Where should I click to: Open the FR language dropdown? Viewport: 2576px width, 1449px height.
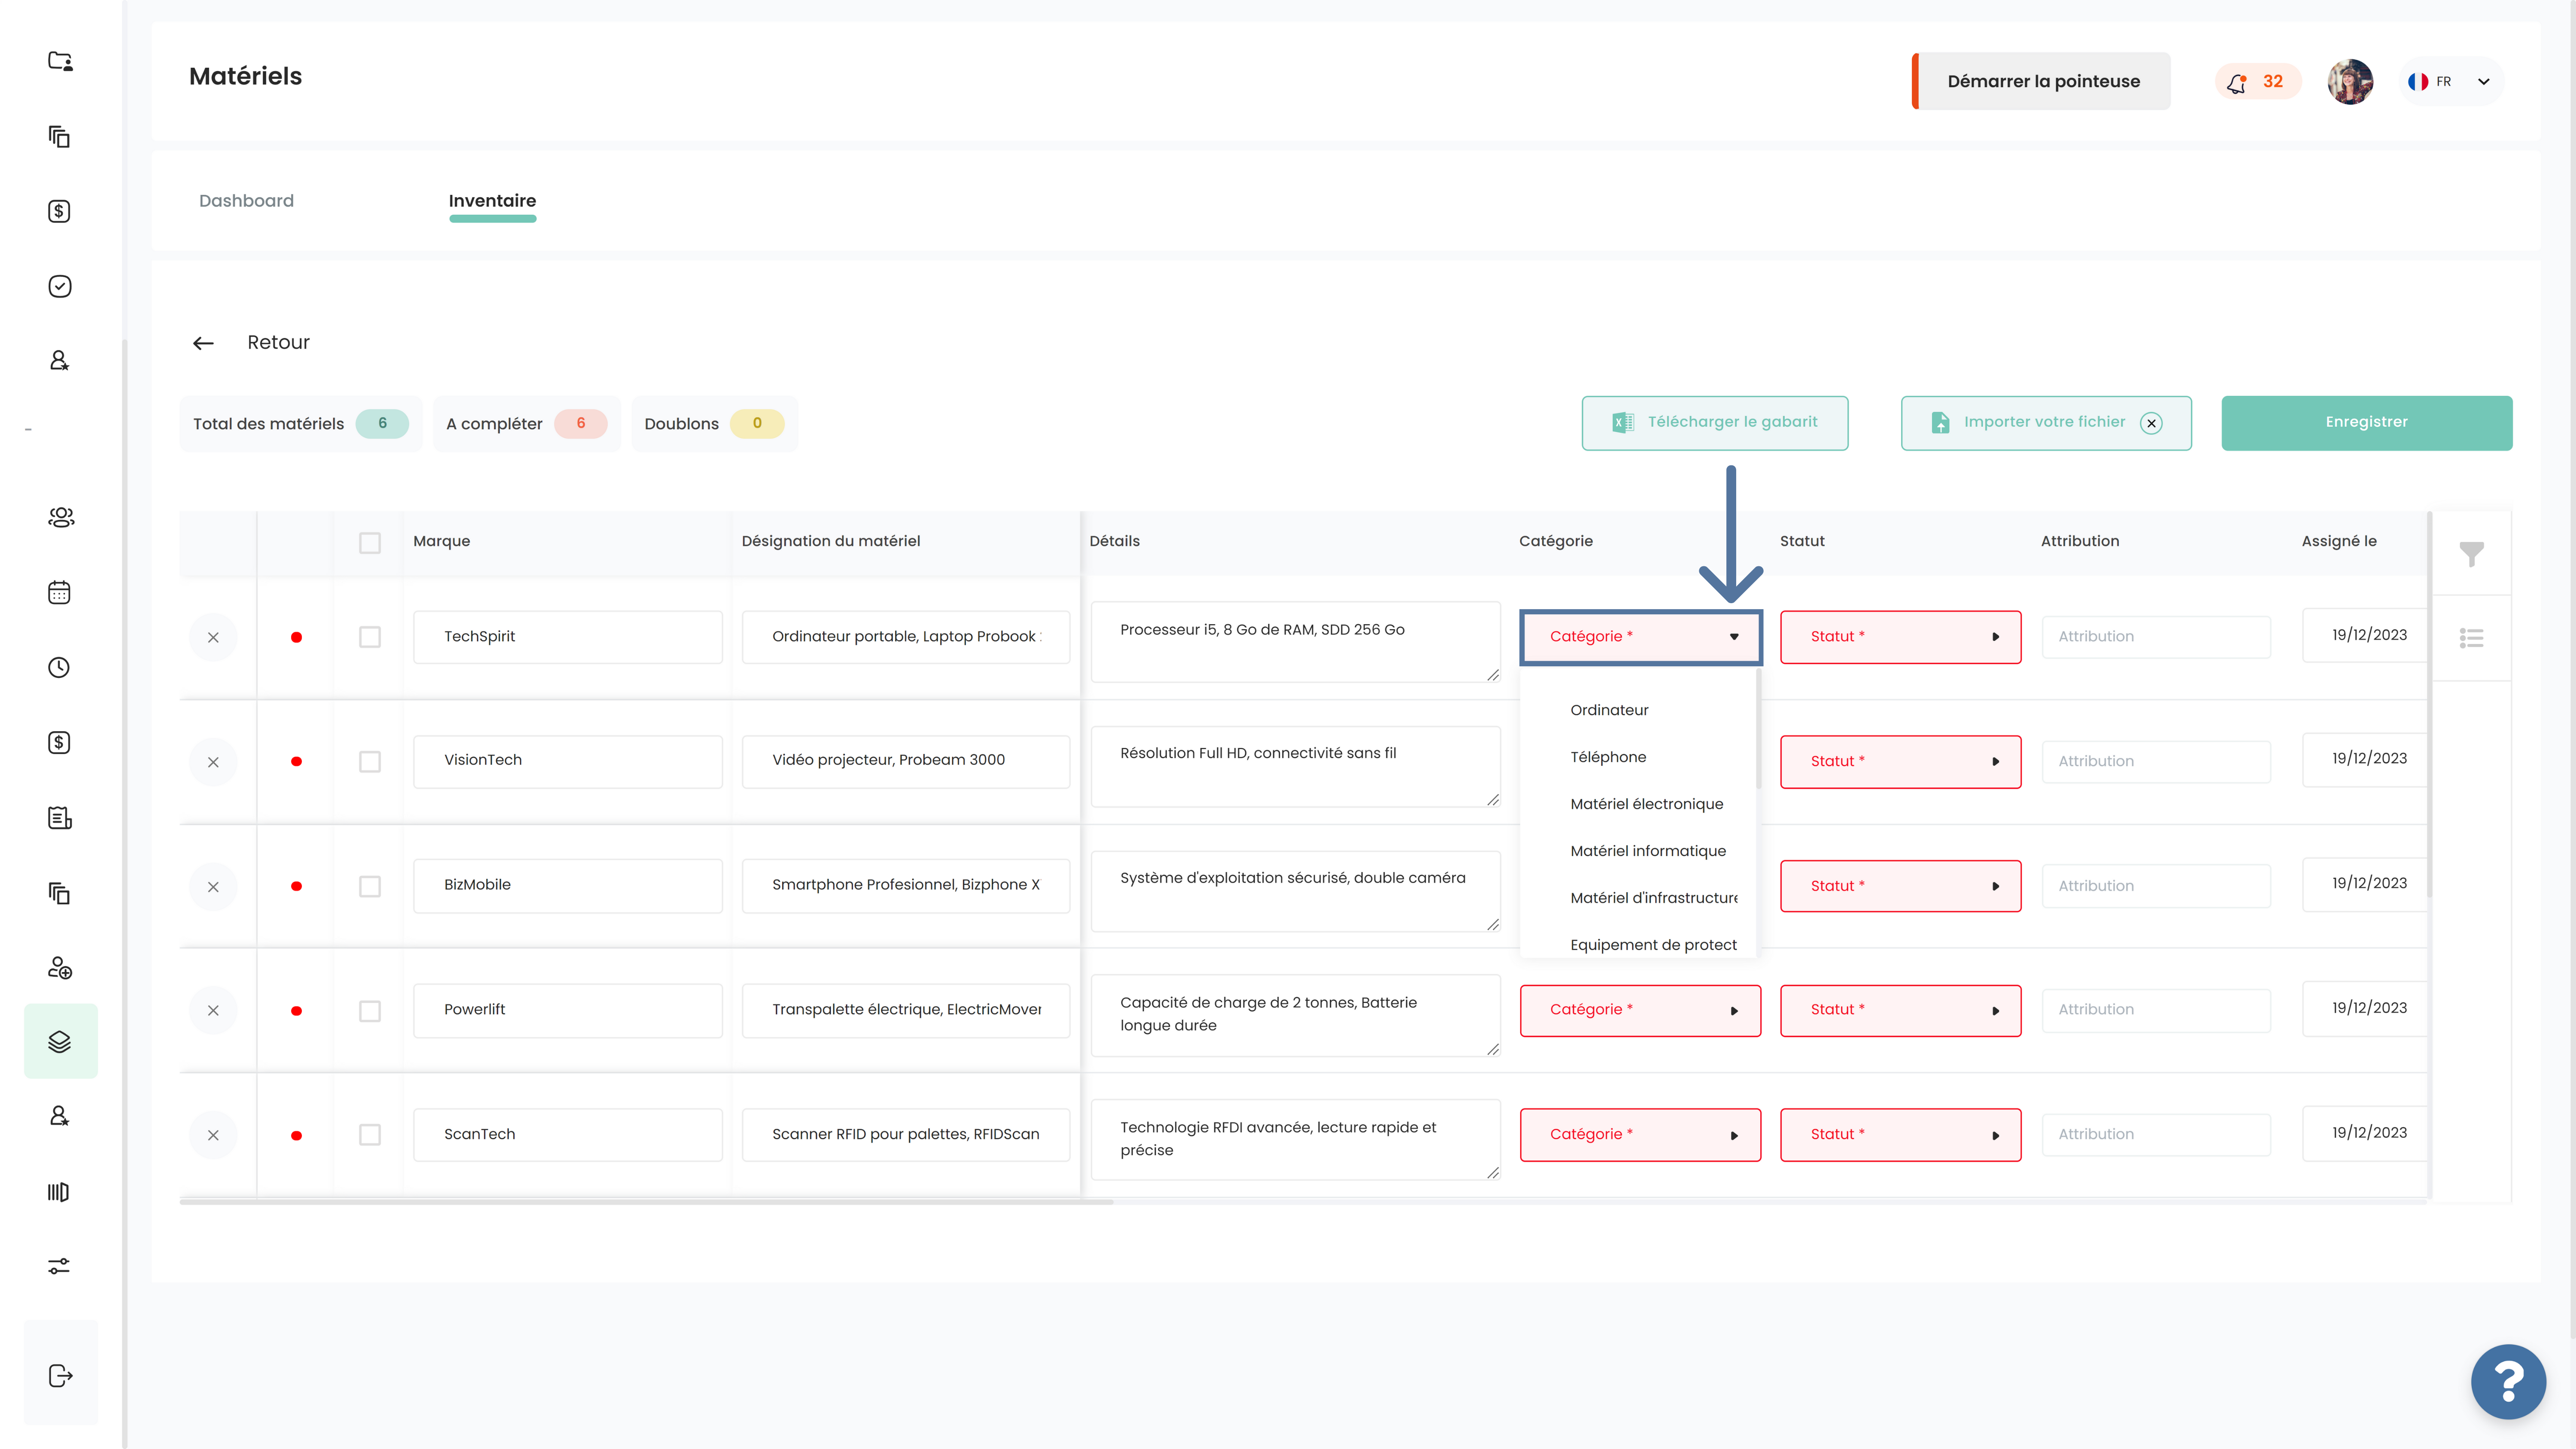click(x=2451, y=81)
